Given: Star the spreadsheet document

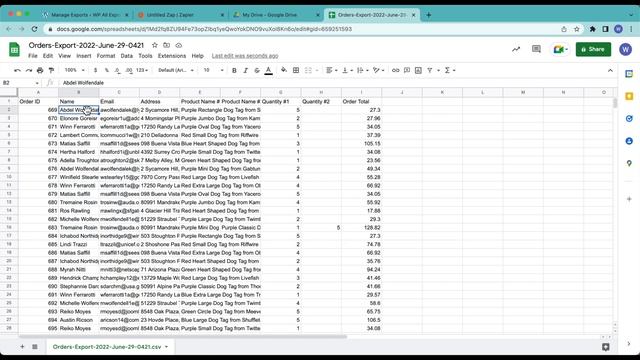Looking at the screenshot, I should [x=155, y=45].
